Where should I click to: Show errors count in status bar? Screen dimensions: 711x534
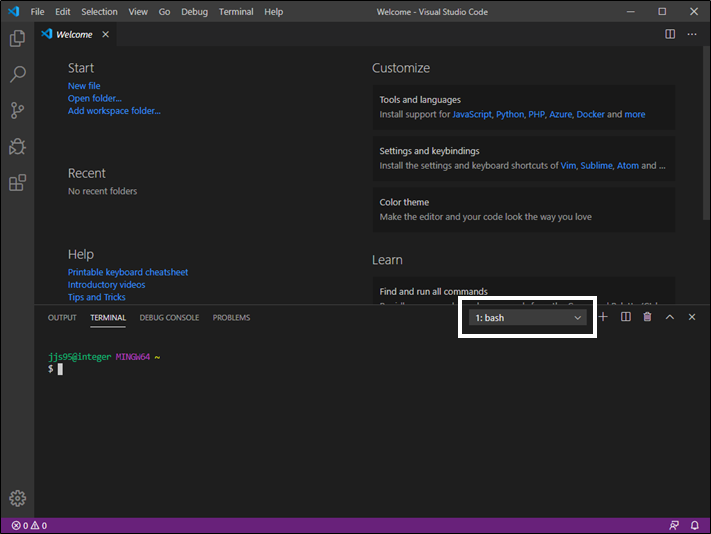coord(19,525)
